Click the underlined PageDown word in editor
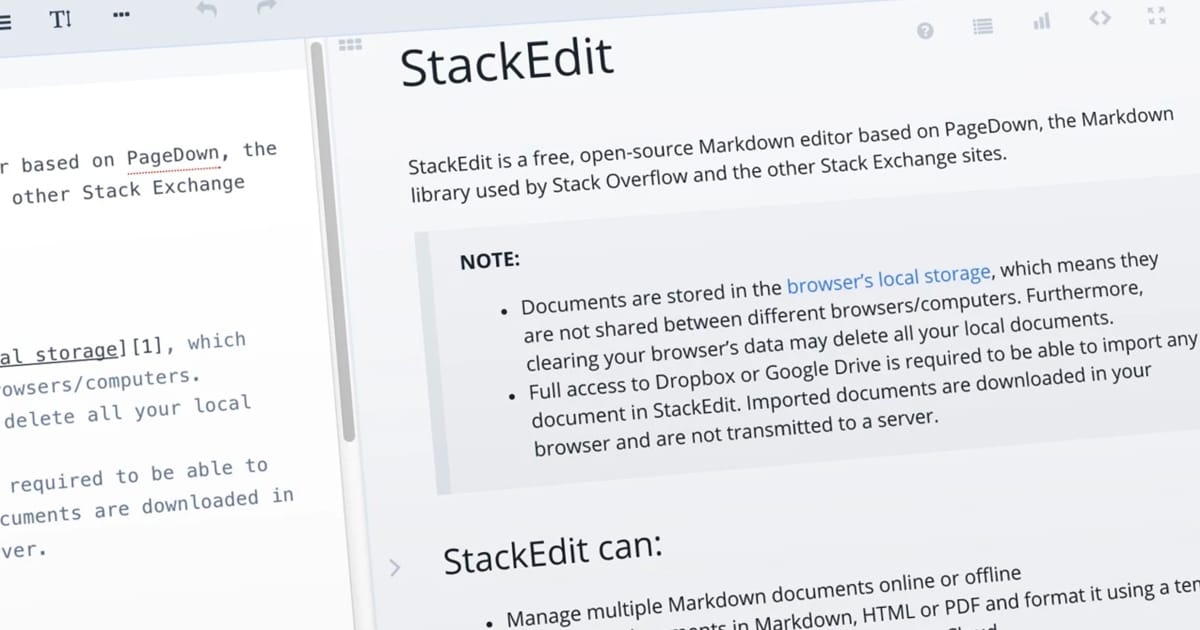The height and width of the screenshot is (630, 1200). (172, 158)
